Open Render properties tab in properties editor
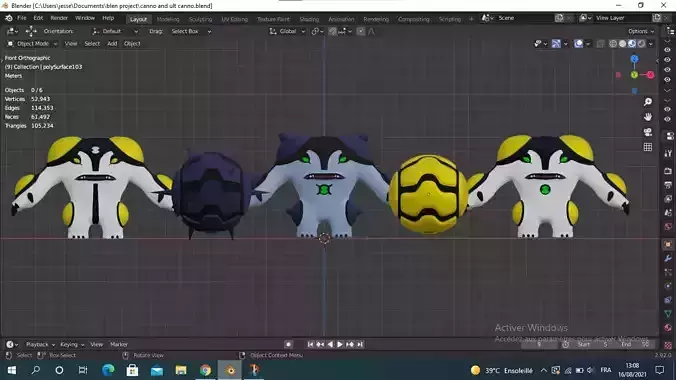The width and height of the screenshot is (676, 380). tap(668, 171)
